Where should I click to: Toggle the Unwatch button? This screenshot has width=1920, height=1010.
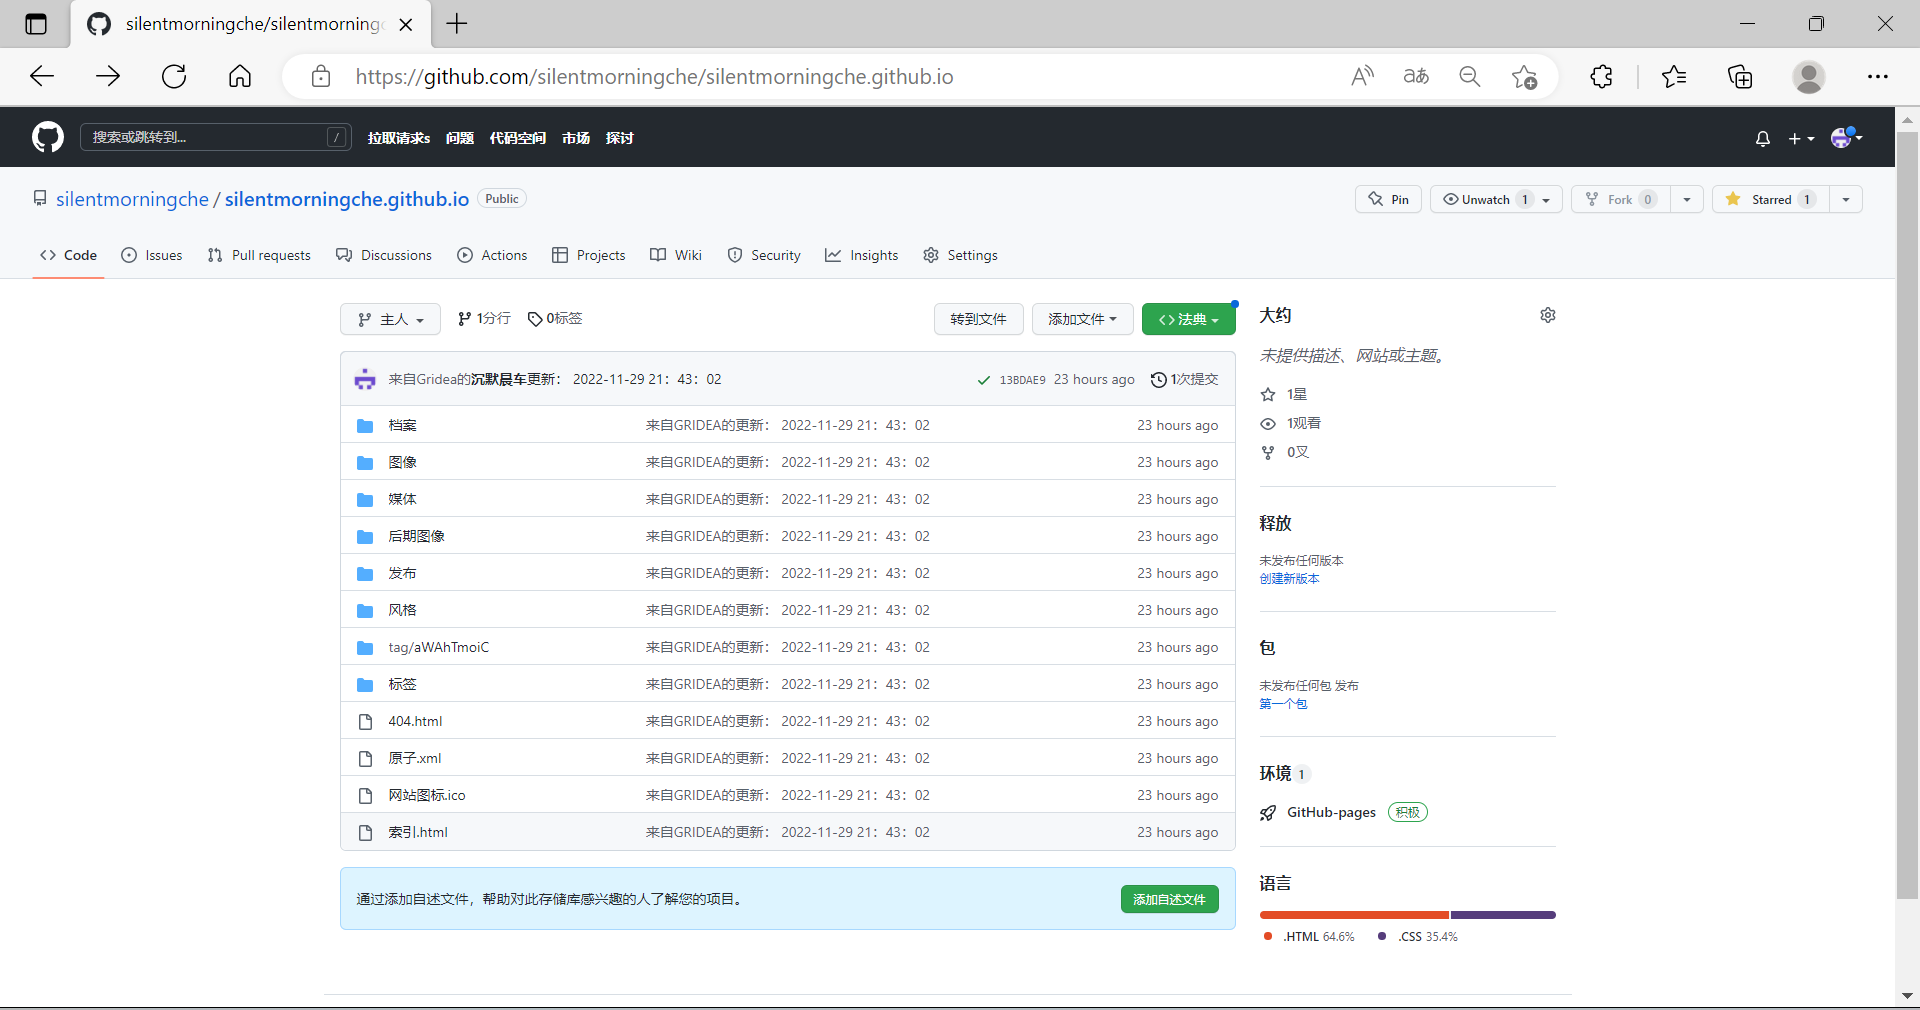pyautogui.click(x=1484, y=200)
